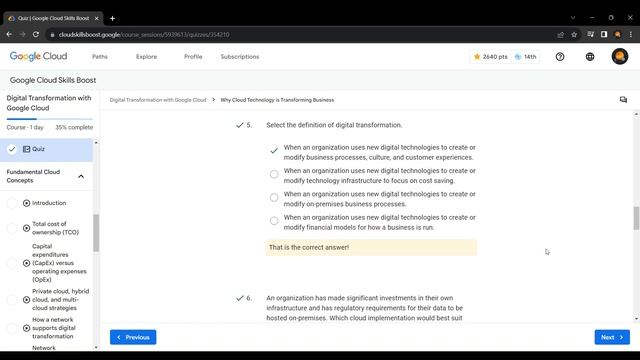Click the 2640 pts star badge
The image size is (640, 360).
pos(490,57)
